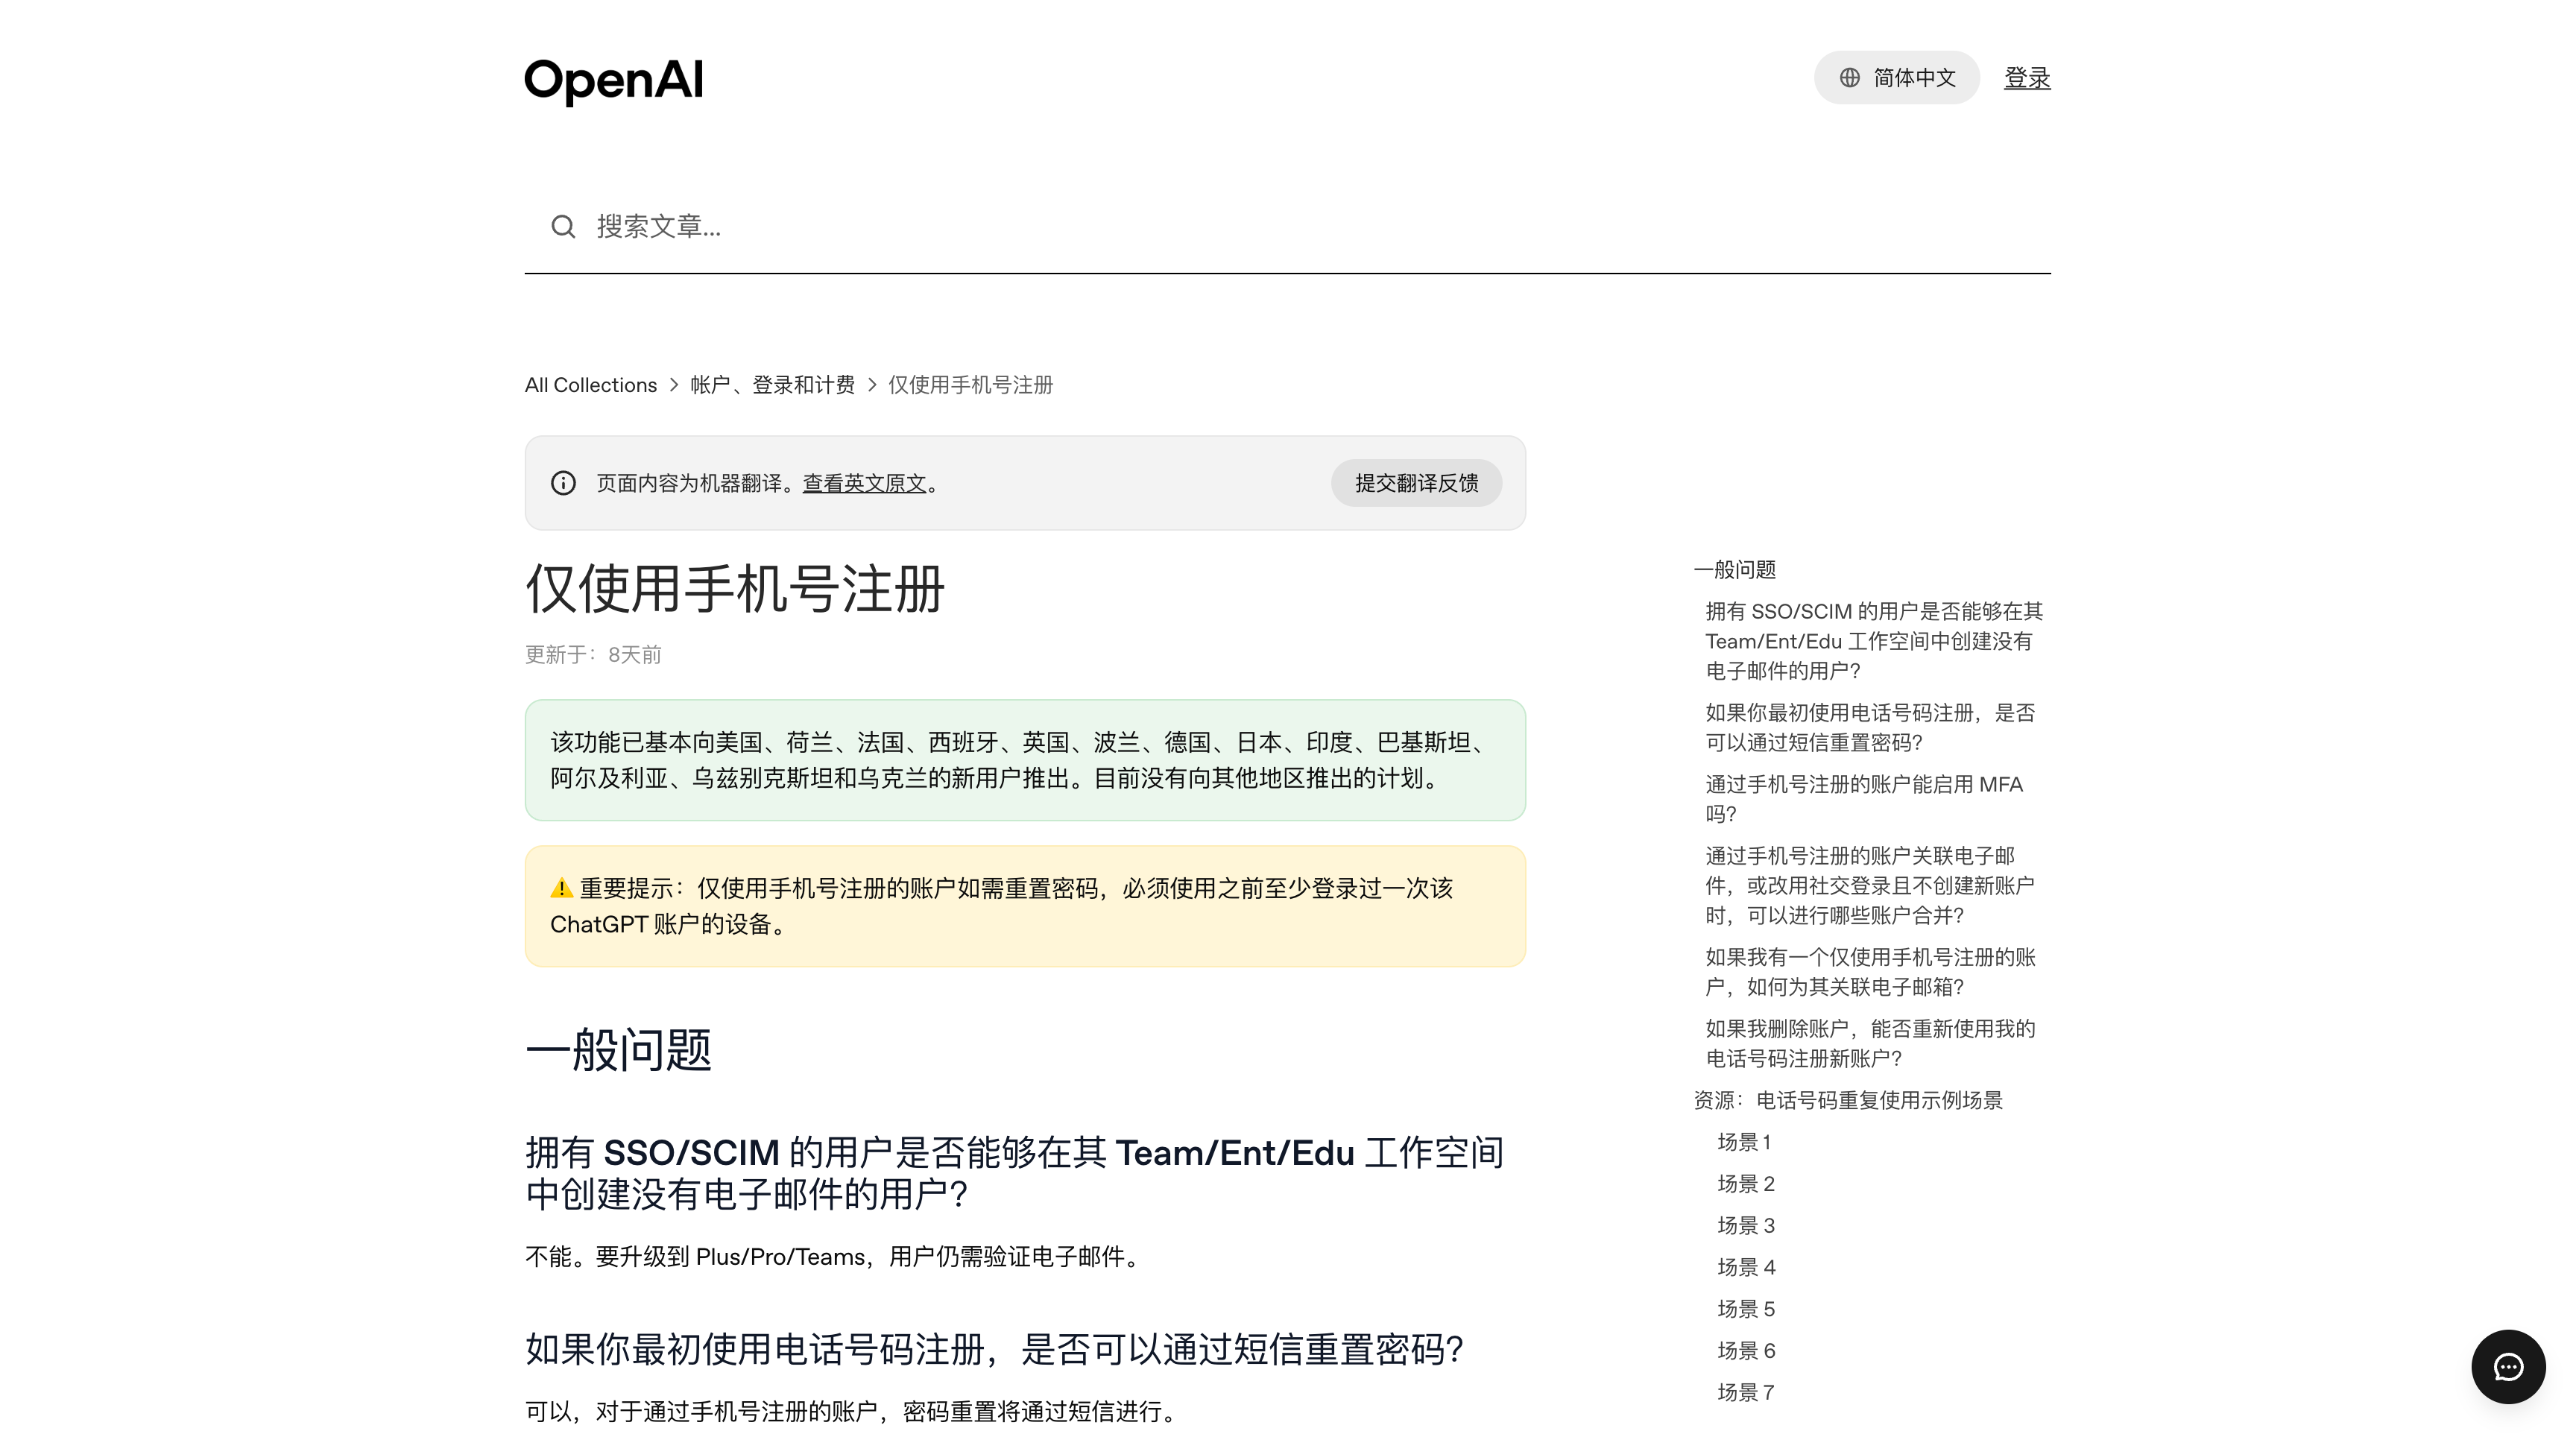This screenshot has width=2576, height=1434.
Task: Click the 仅使用手机号注册 breadcrumb text
Action: pyautogui.click(x=970, y=385)
